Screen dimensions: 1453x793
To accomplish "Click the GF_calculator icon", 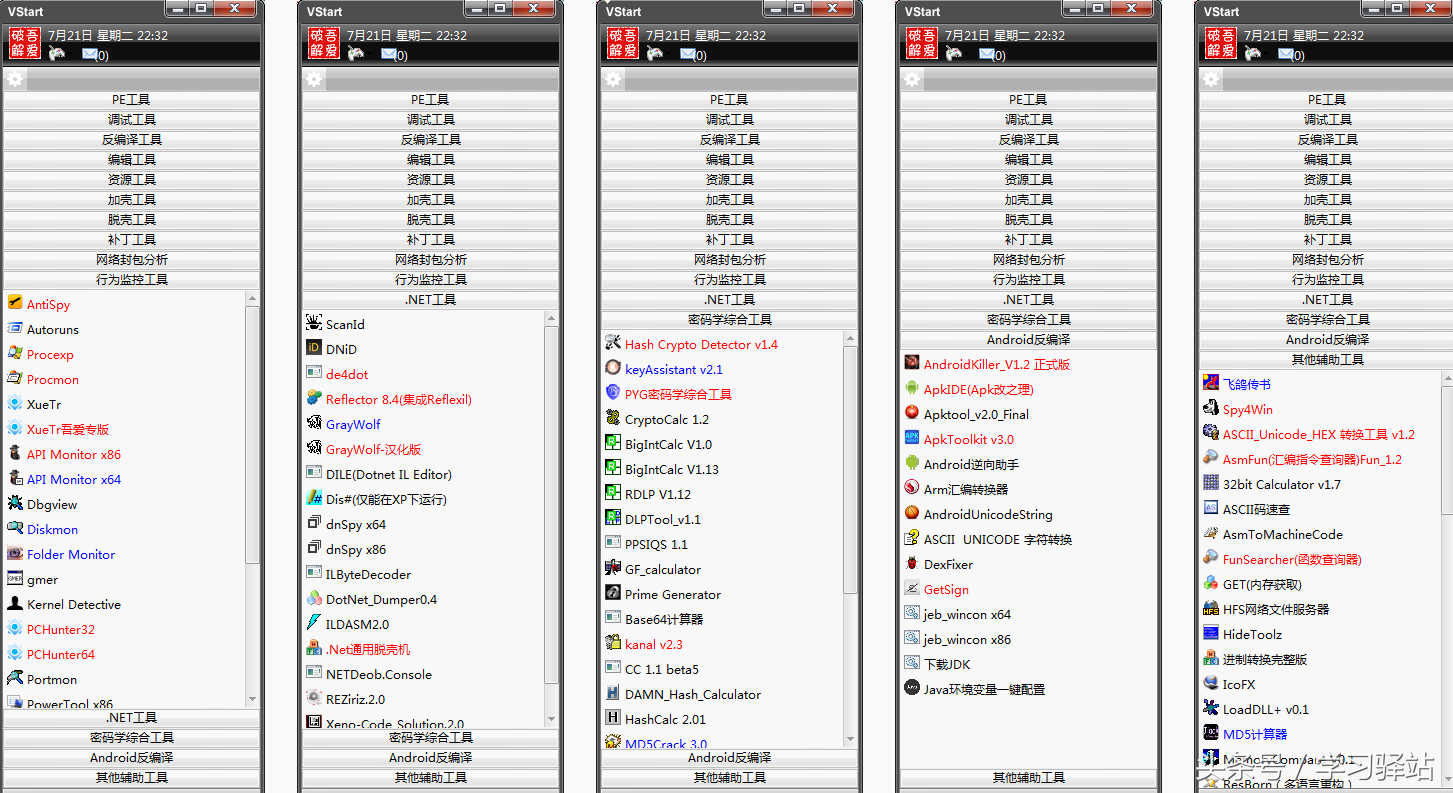I will click(613, 569).
